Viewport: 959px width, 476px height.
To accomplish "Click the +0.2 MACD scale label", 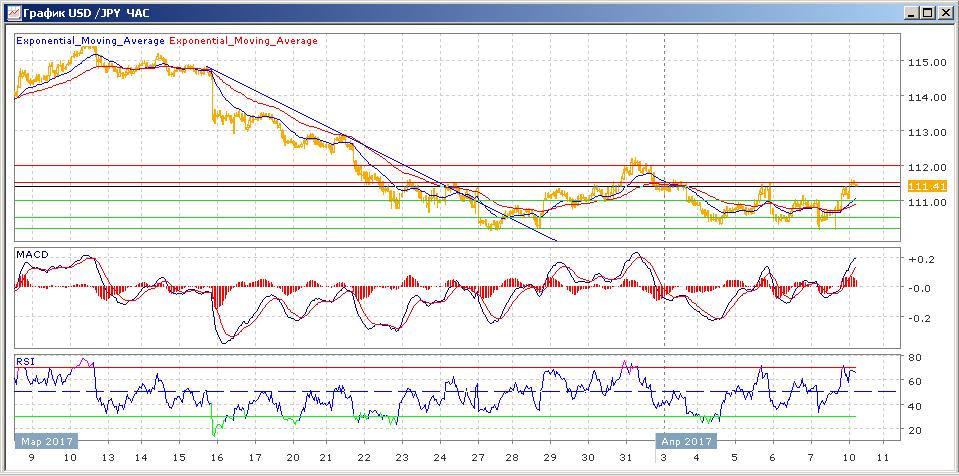I will (919, 259).
